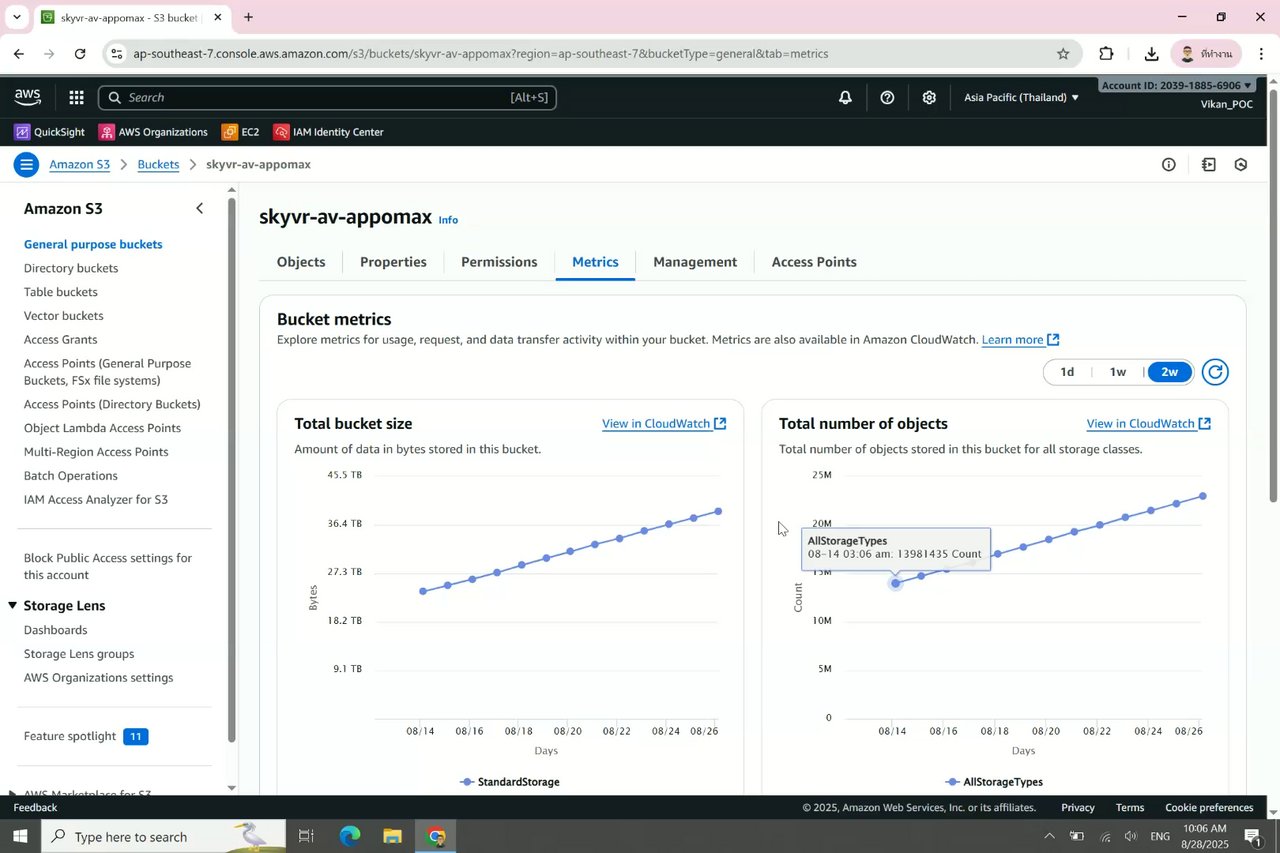Click the last data point on objects chart
This screenshot has width=1280, height=853.
(x=1203, y=496)
